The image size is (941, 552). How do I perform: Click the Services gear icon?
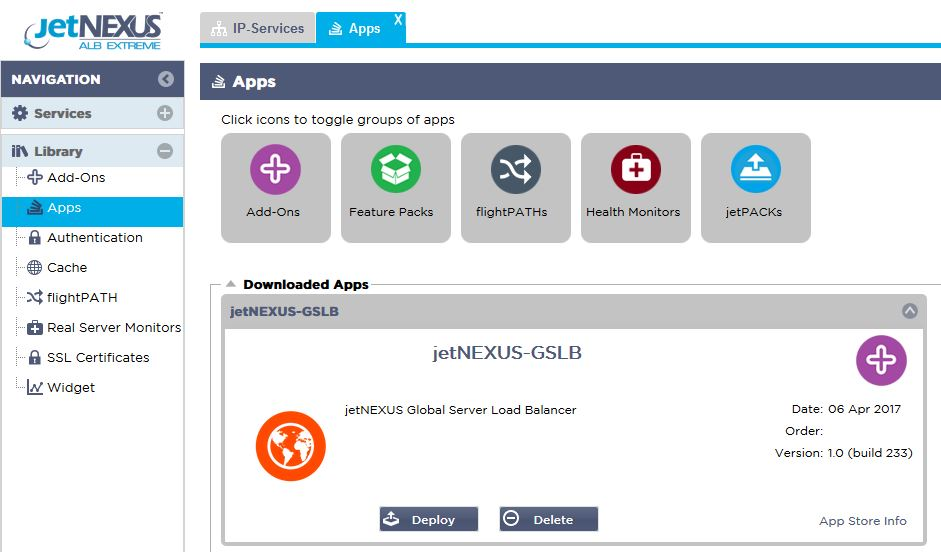20,113
